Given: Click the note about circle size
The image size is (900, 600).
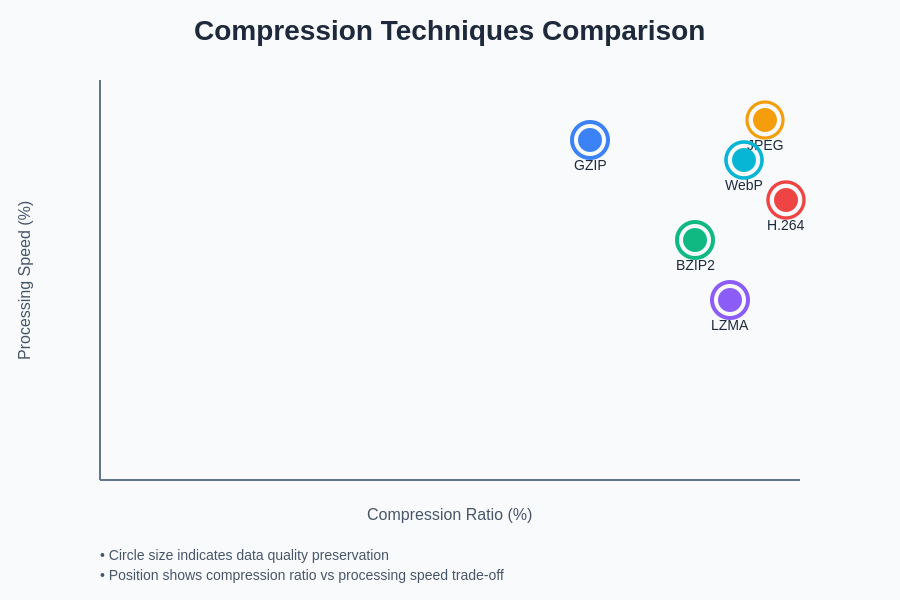Looking at the screenshot, I should (244, 555).
